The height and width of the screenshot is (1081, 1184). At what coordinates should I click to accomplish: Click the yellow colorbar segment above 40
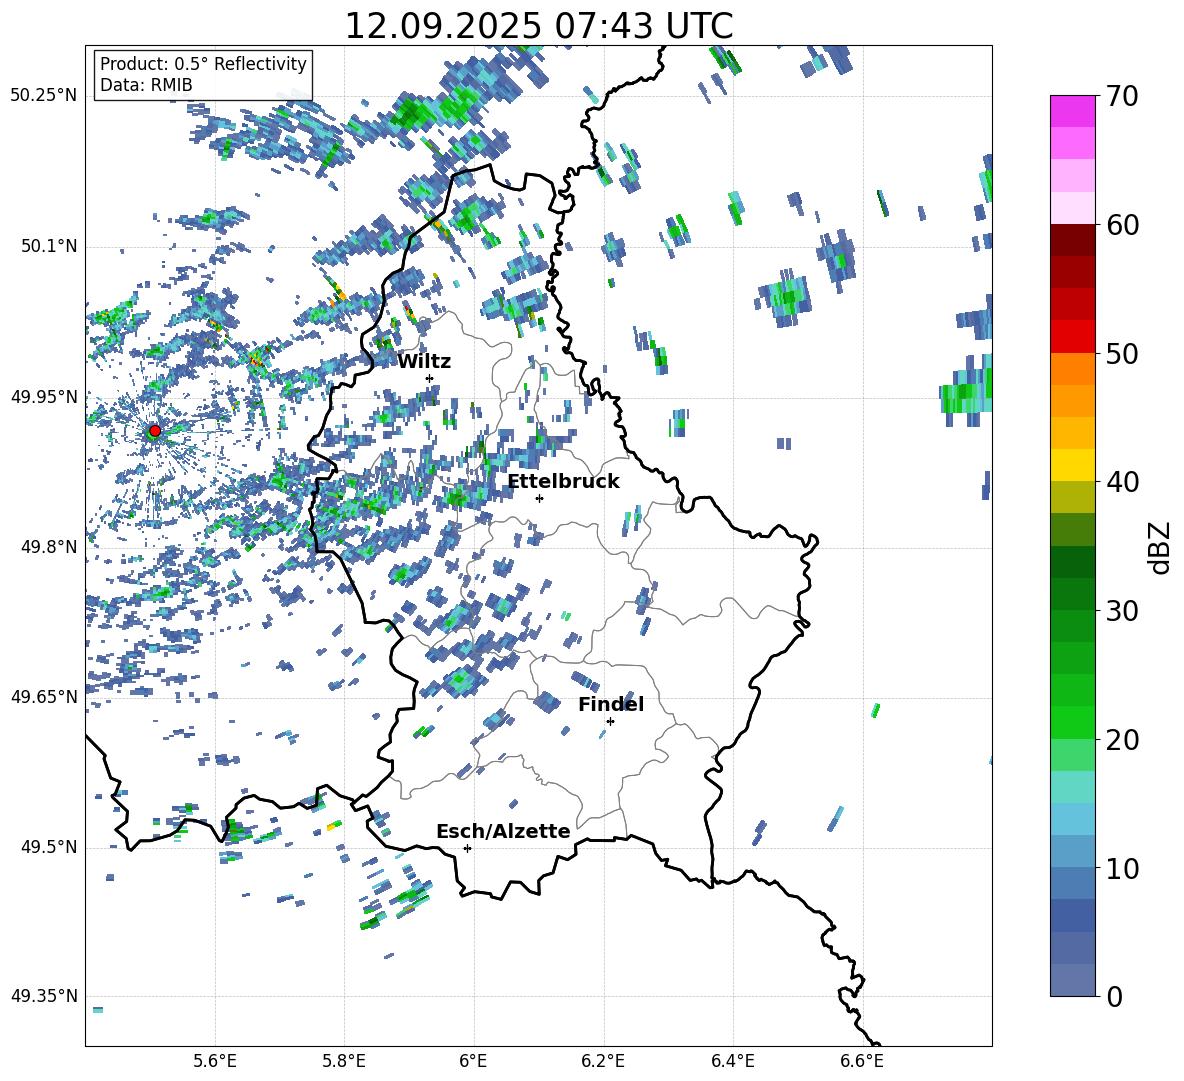(1073, 465)
